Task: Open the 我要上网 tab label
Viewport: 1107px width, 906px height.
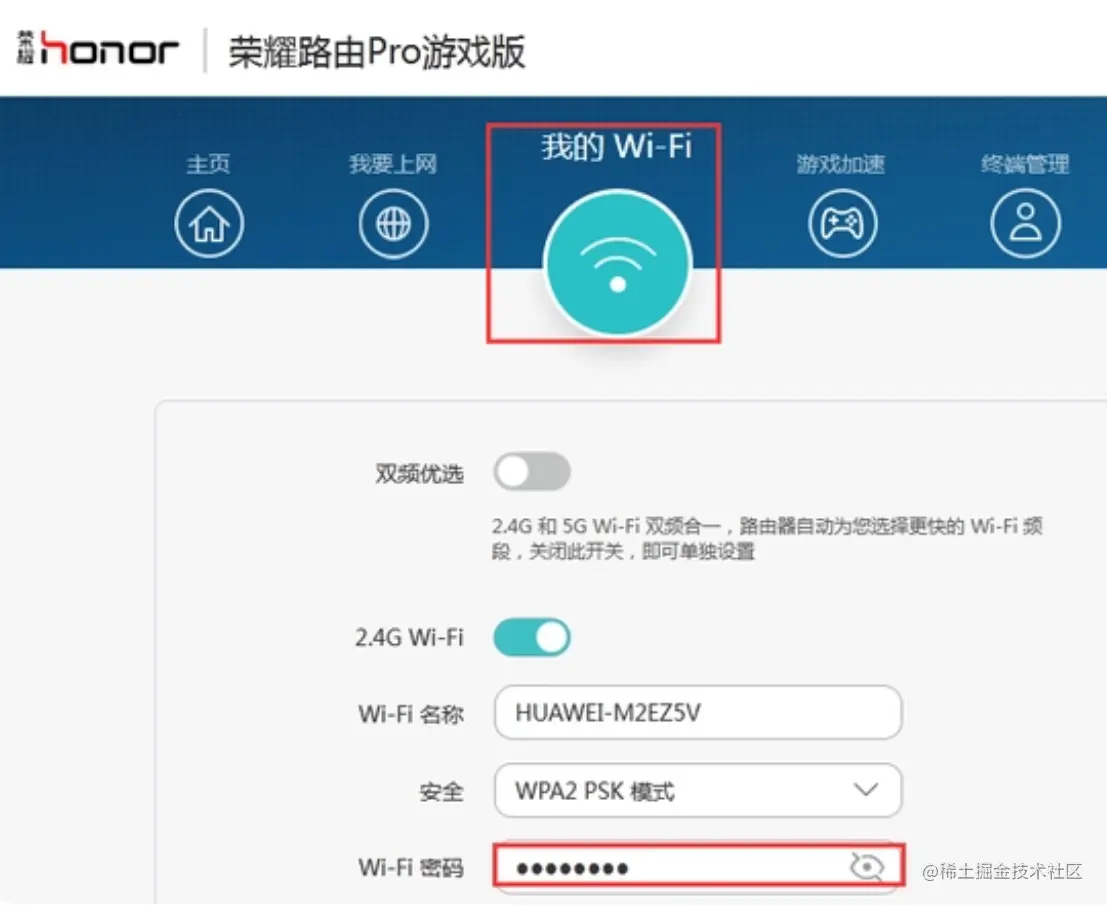Action: point(393,164)
